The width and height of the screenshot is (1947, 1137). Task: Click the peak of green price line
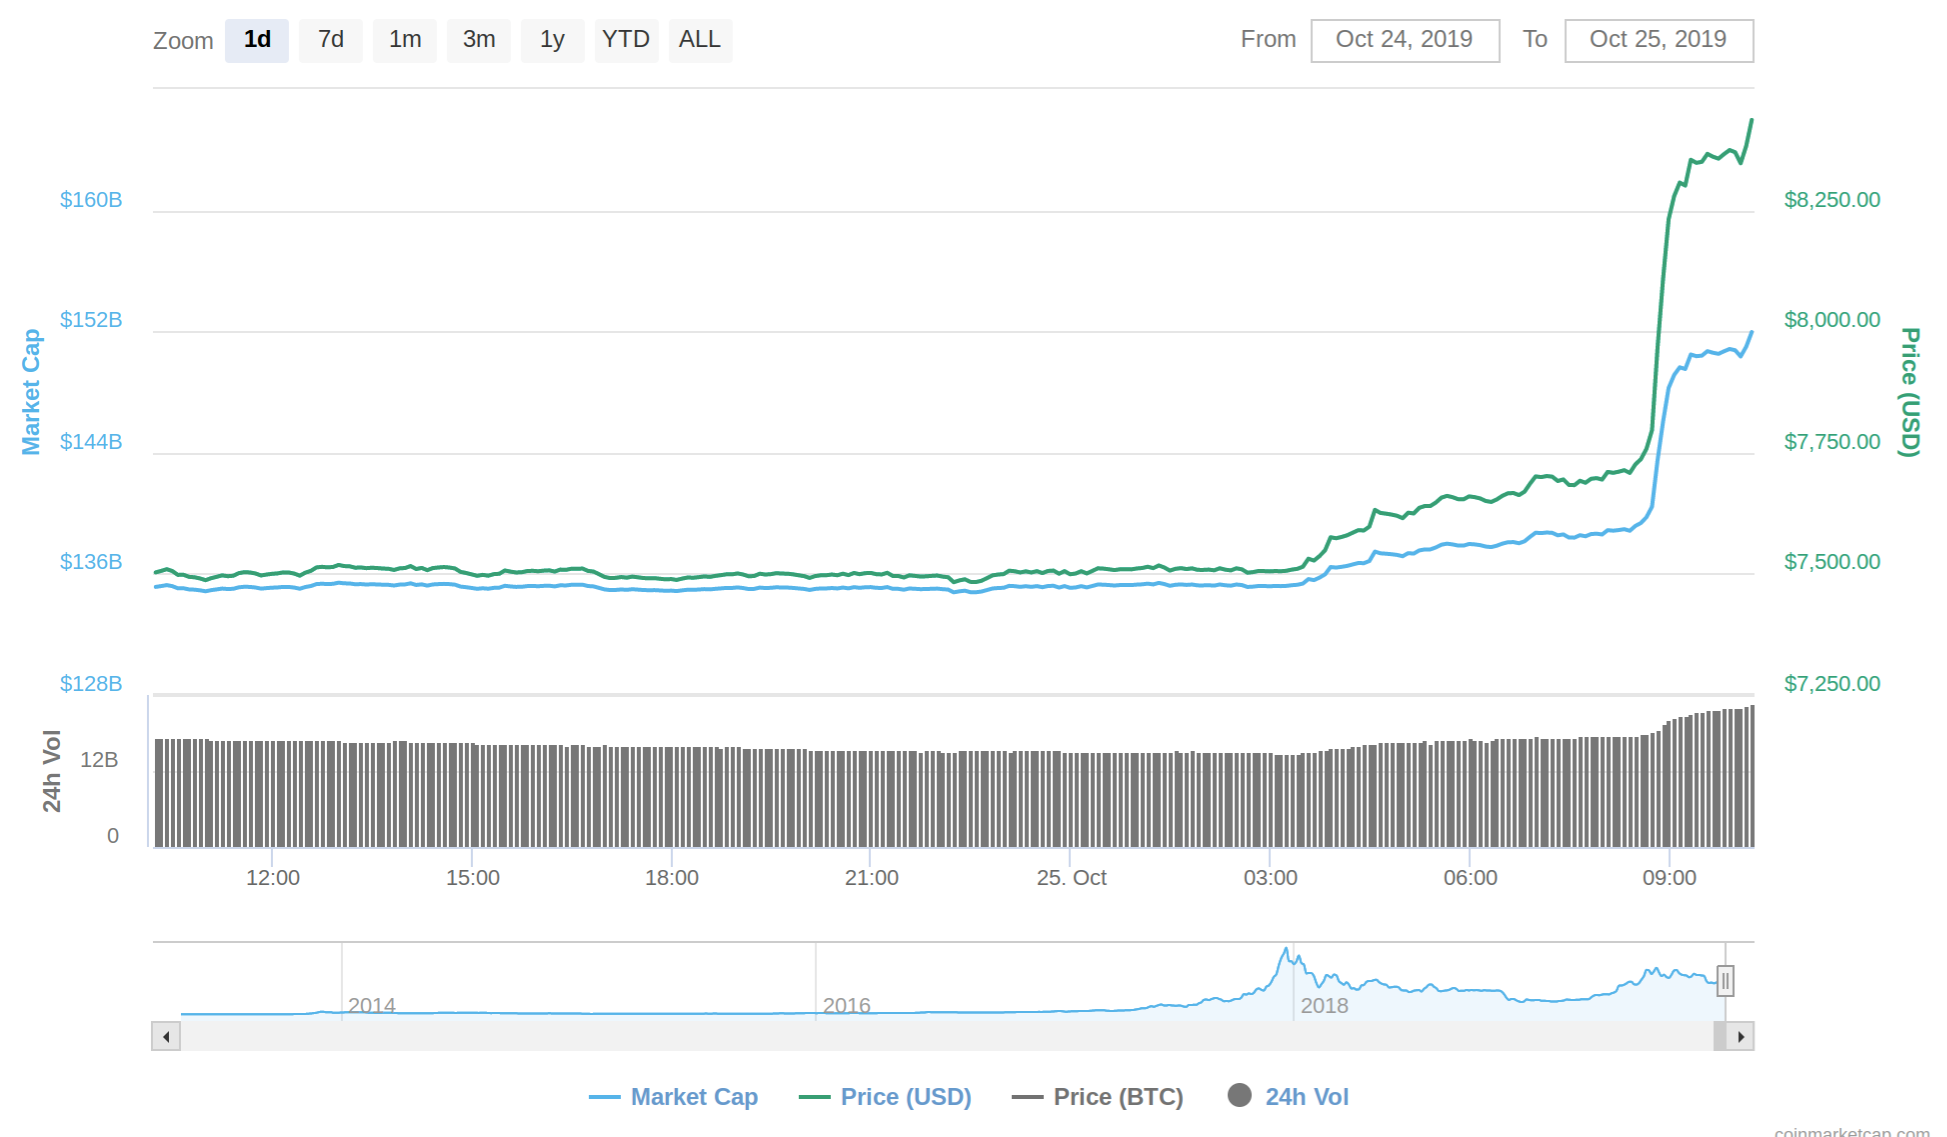[x=1751, y=121]
